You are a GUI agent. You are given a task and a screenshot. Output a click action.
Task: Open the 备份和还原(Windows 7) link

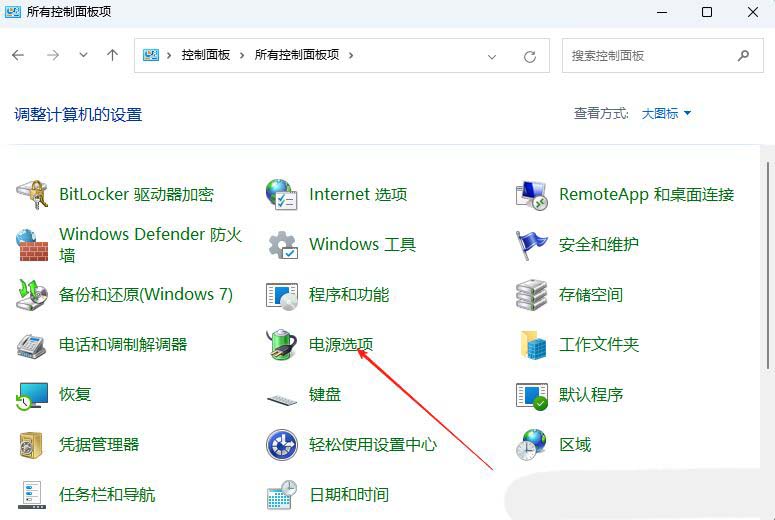point(146,295)
